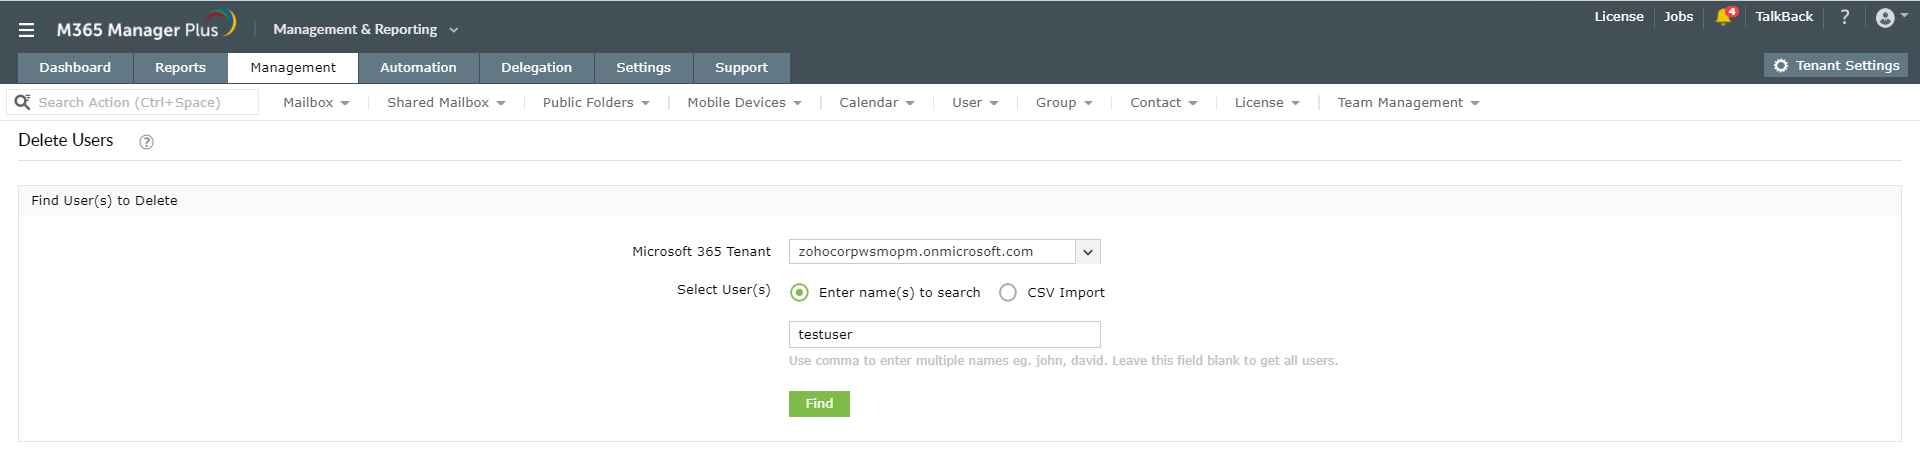The image size is (1920, 462).
Task: Select the CSV Import radio button
Action: 1008,293
